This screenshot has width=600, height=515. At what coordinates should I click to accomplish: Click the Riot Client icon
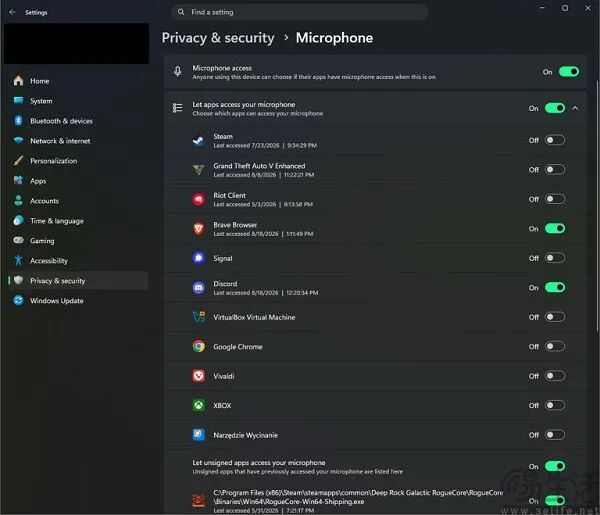(199, 199)
